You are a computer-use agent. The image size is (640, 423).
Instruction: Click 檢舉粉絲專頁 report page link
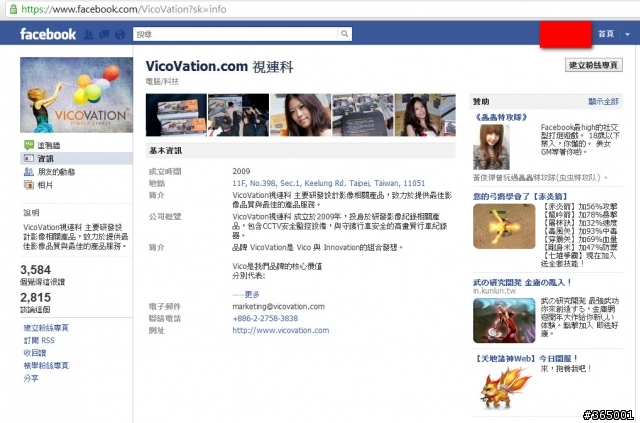pyautogui.click(x=46, y=365)
